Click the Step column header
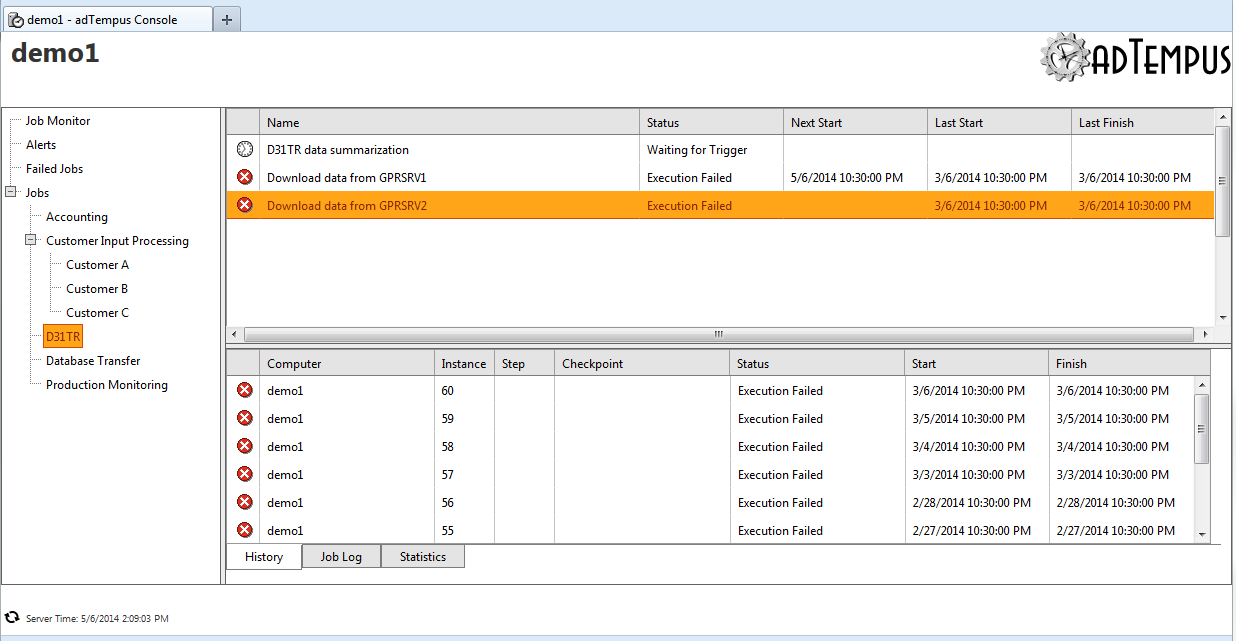The height and width of the screenshot is (641, 1236). coord(524,364)
